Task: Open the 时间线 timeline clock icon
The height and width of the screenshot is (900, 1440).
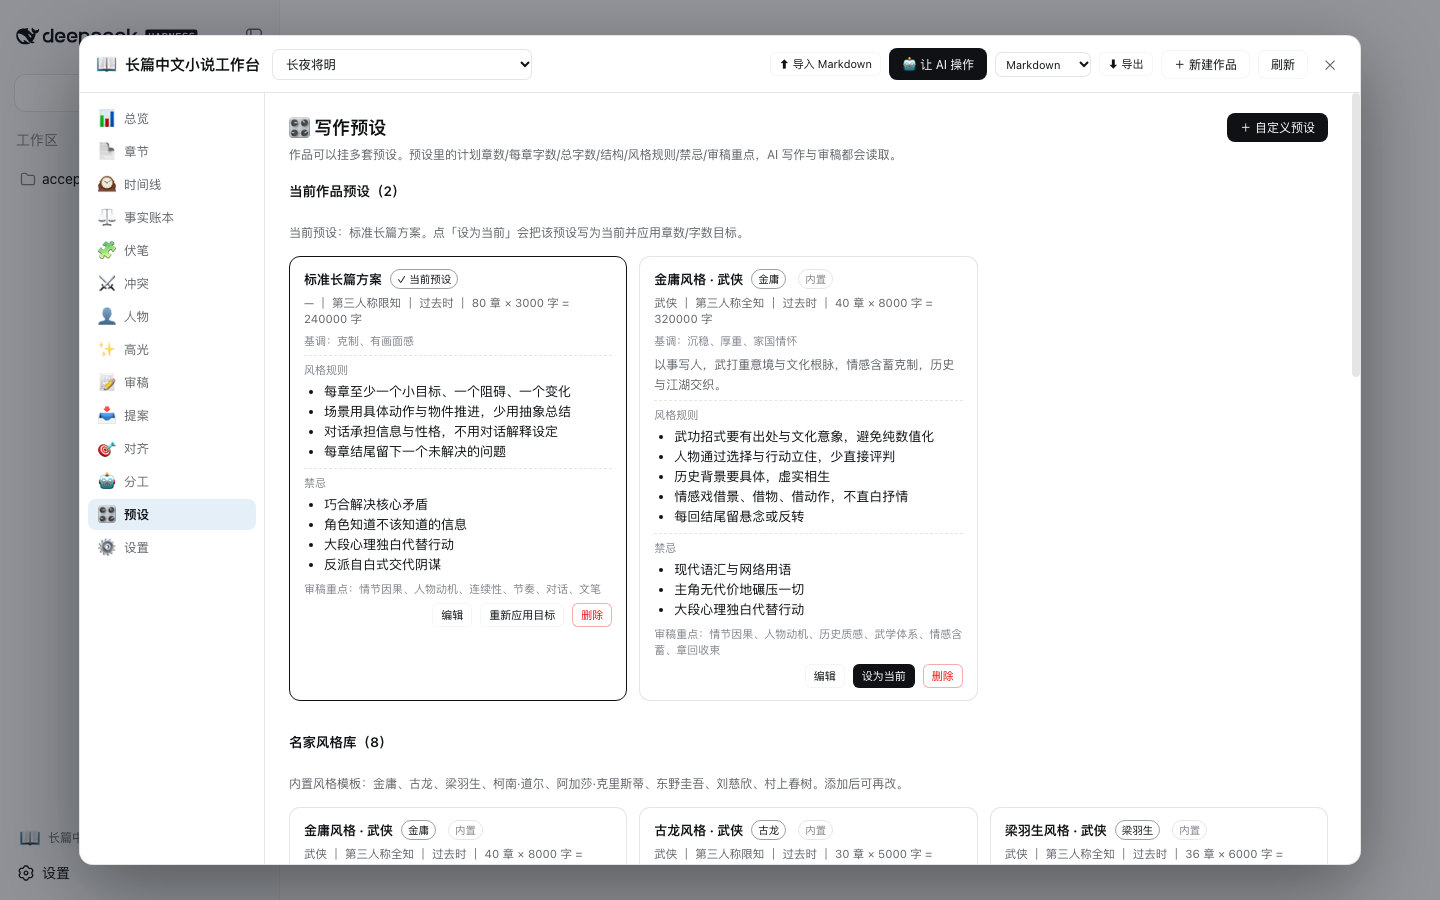Action: tap(107, 184)
